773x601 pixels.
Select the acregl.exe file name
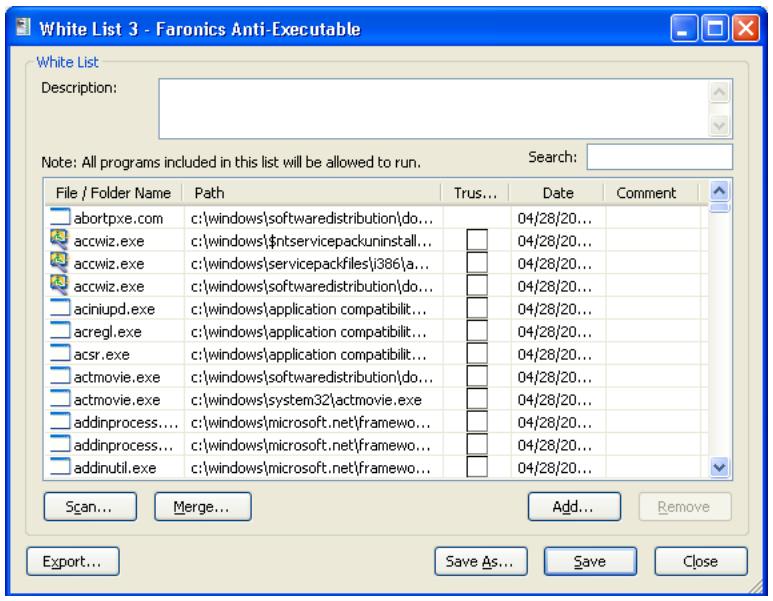click(107, 332)
